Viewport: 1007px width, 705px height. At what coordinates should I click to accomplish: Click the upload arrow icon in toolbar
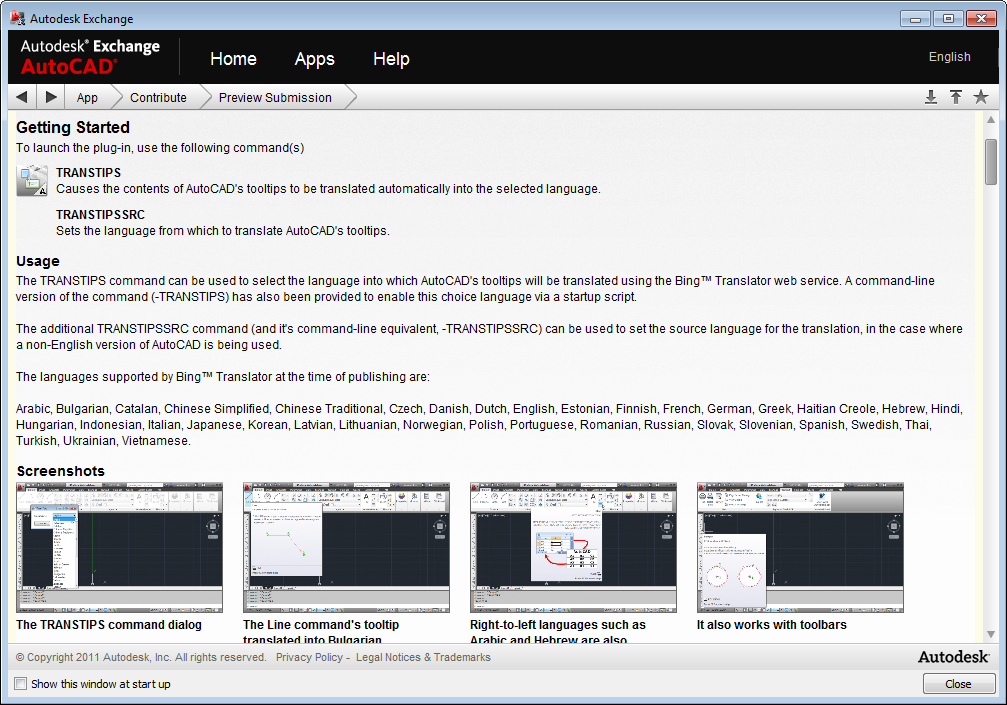click(956, 97)
